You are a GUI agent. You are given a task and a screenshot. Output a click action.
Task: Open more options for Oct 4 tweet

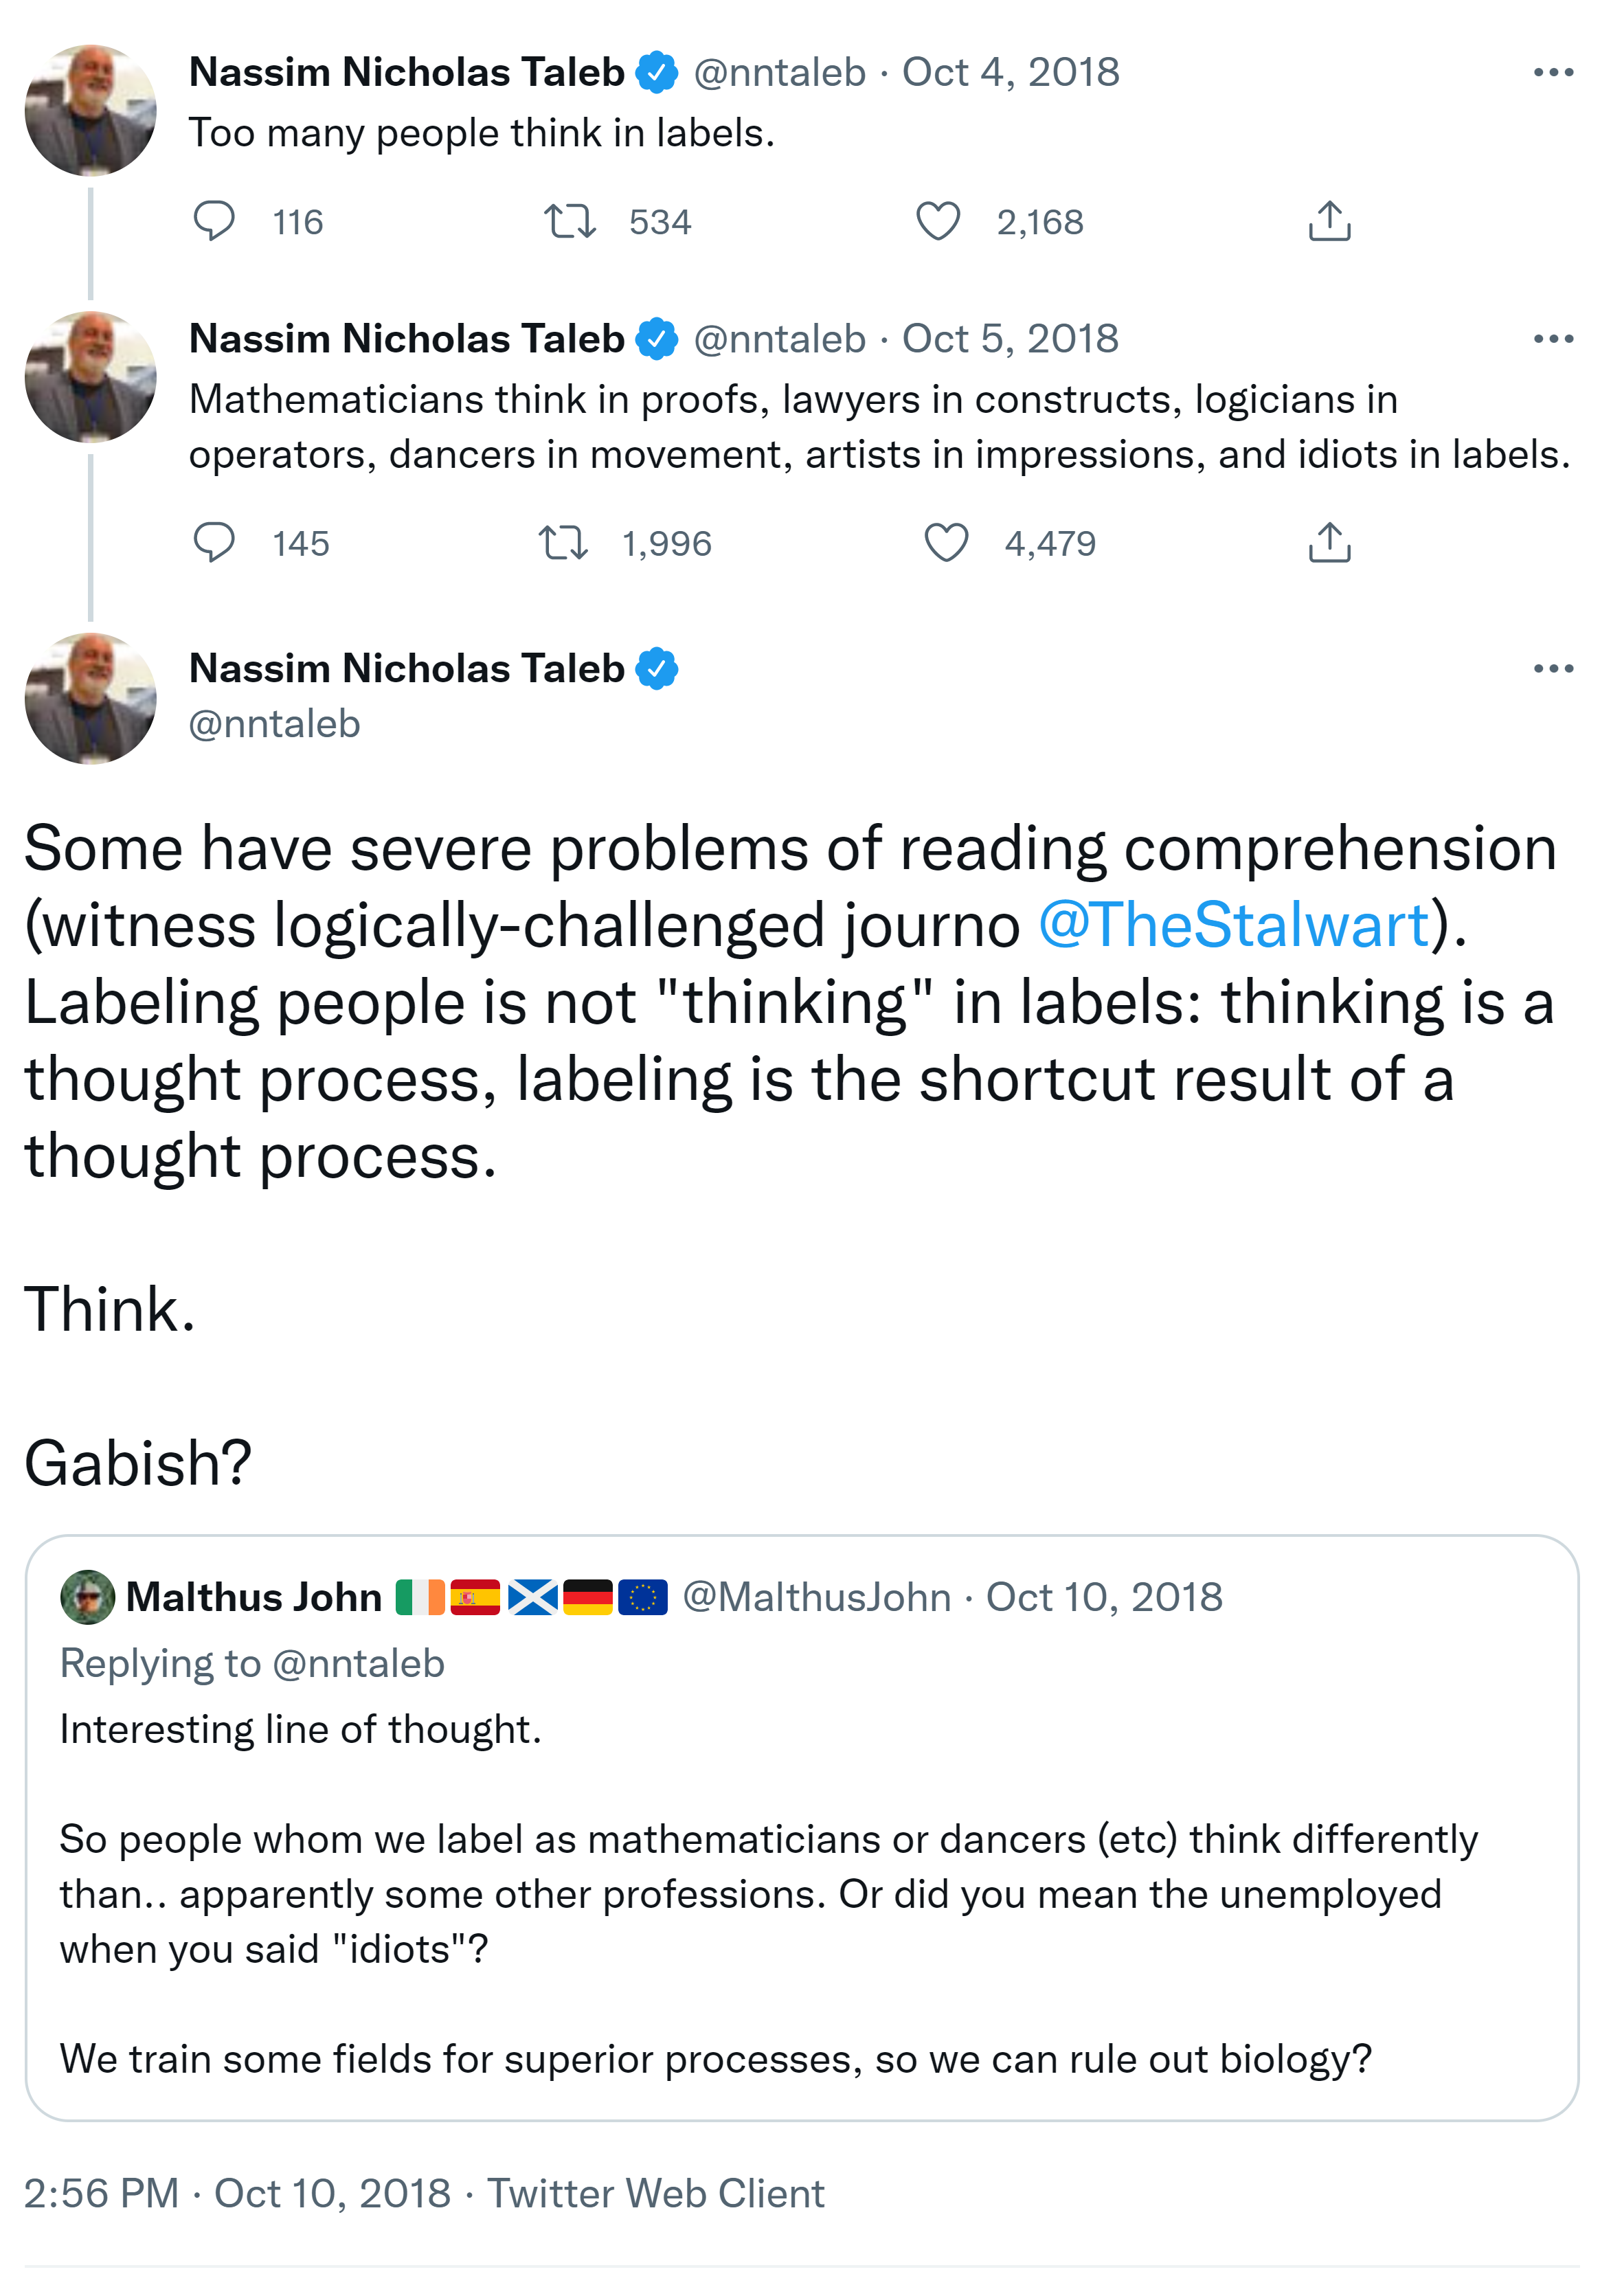[1553, 72]
